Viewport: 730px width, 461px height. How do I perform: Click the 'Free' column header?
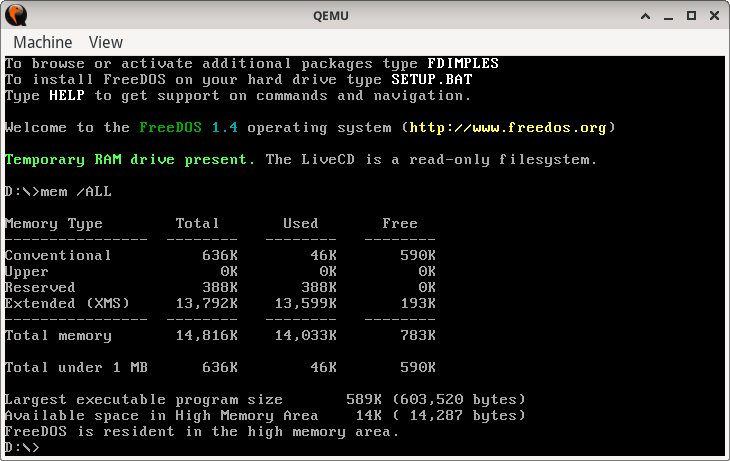[x=400, y=224]
